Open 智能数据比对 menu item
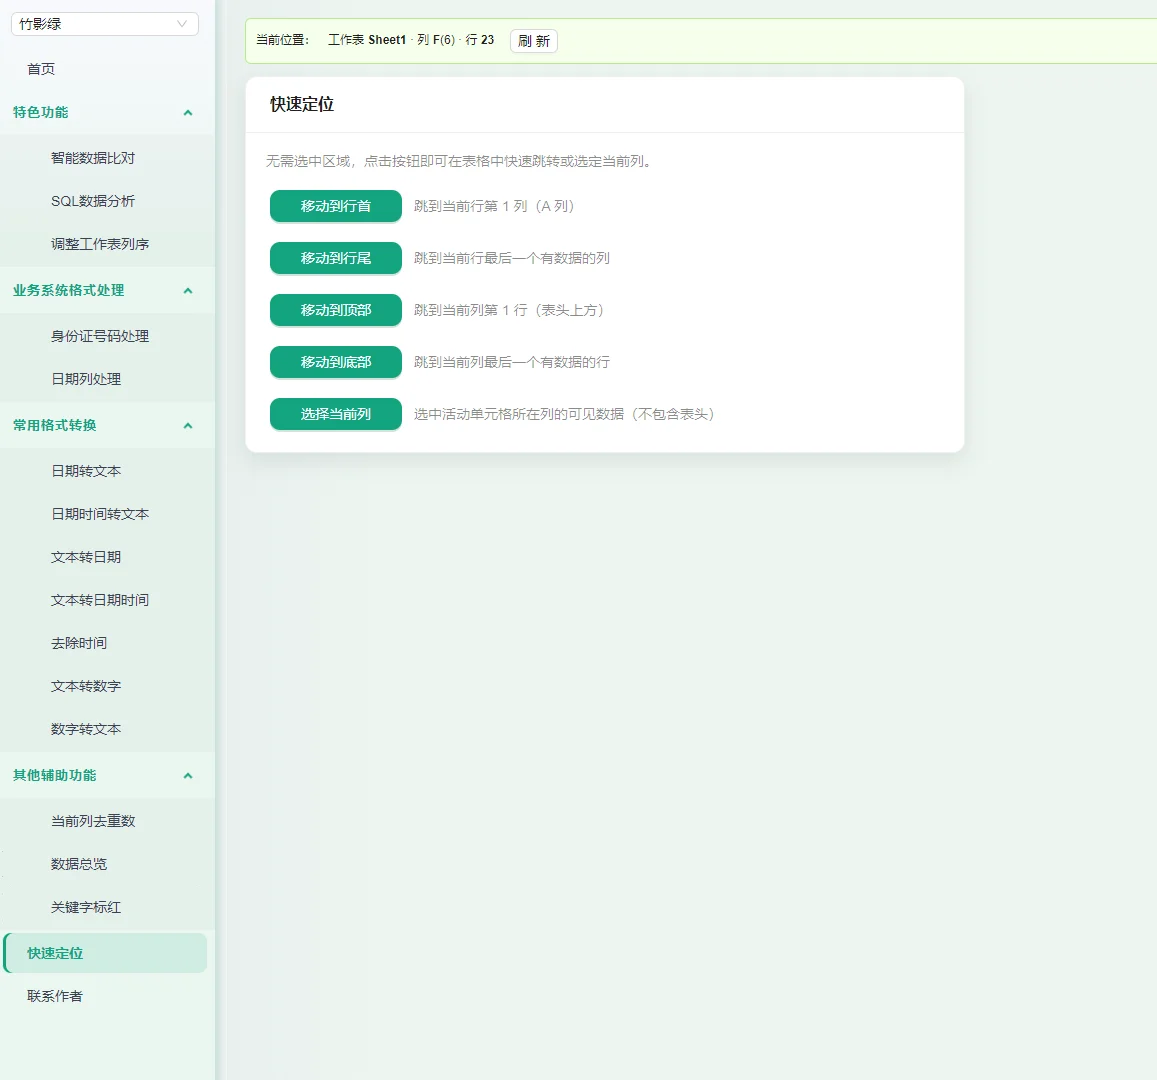 coord(93,158)
